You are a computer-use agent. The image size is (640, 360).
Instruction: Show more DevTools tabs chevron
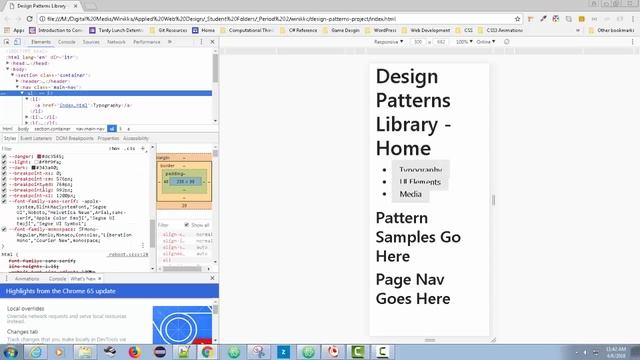pos(170,42)
